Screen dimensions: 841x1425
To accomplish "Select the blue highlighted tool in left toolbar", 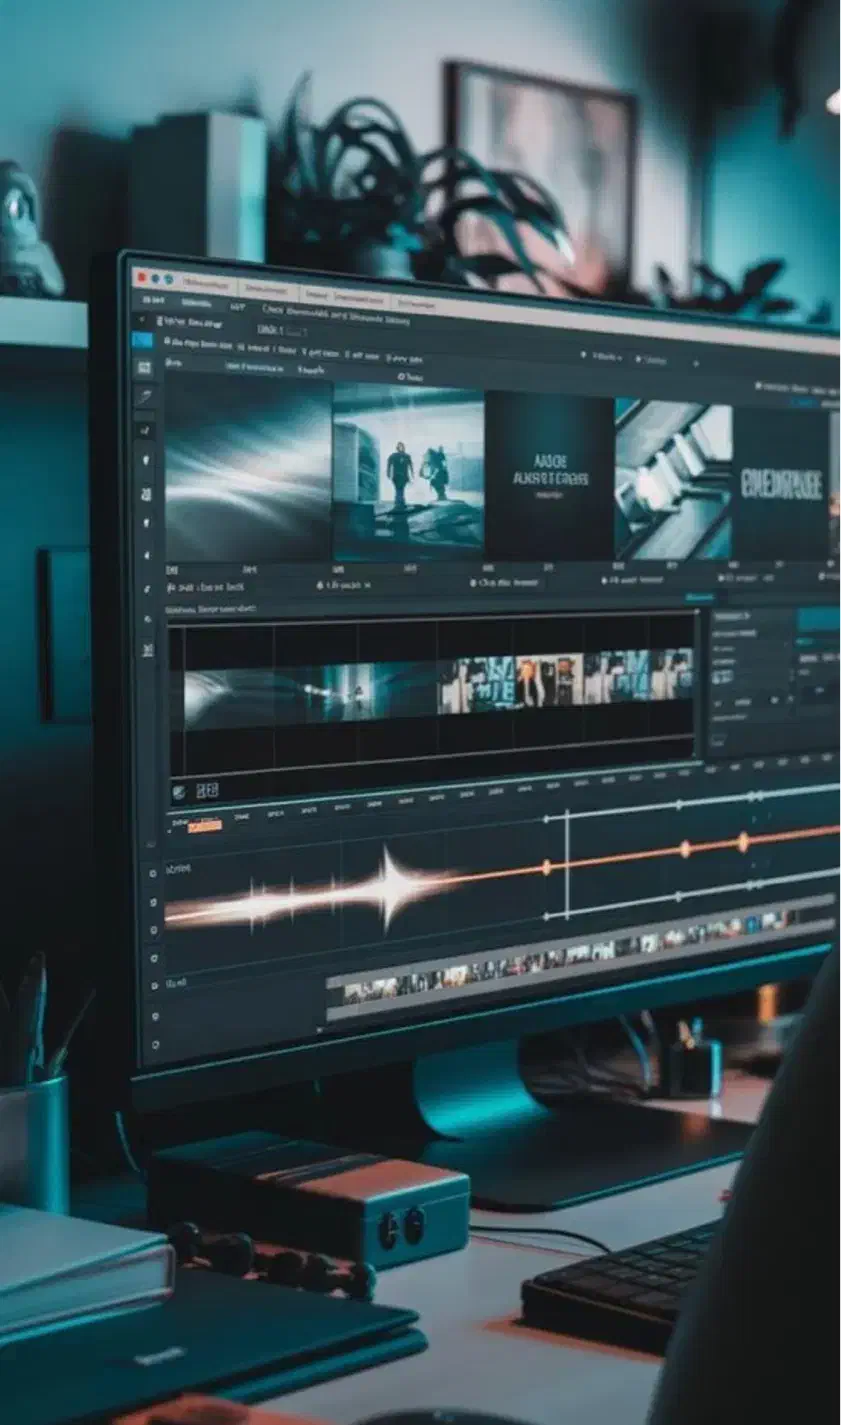I will 143,340.
